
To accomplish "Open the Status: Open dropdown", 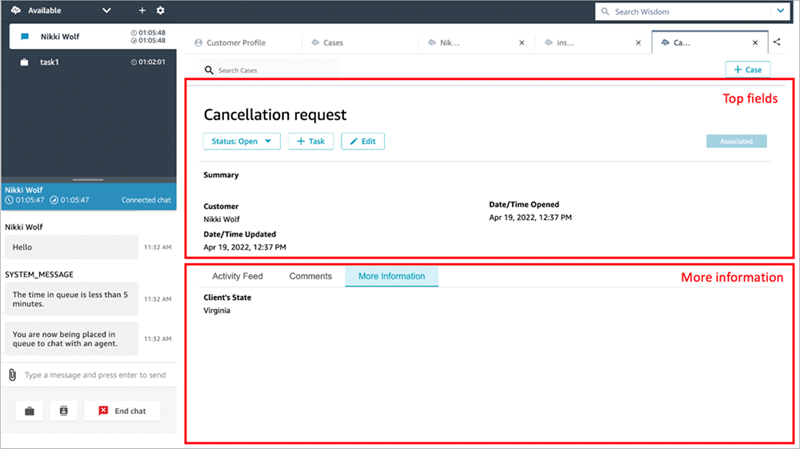I will click(241, 142).
